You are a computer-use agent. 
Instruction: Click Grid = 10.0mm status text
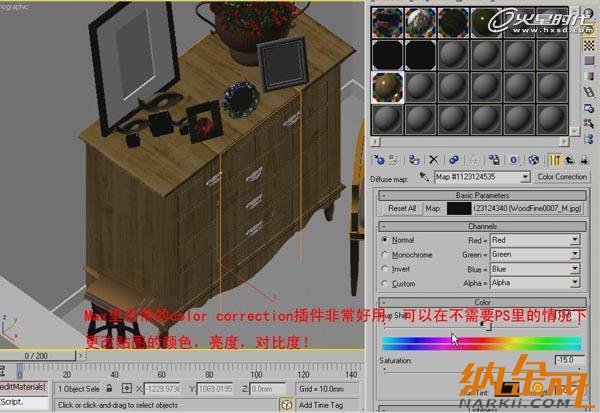[x=321, y=389]
